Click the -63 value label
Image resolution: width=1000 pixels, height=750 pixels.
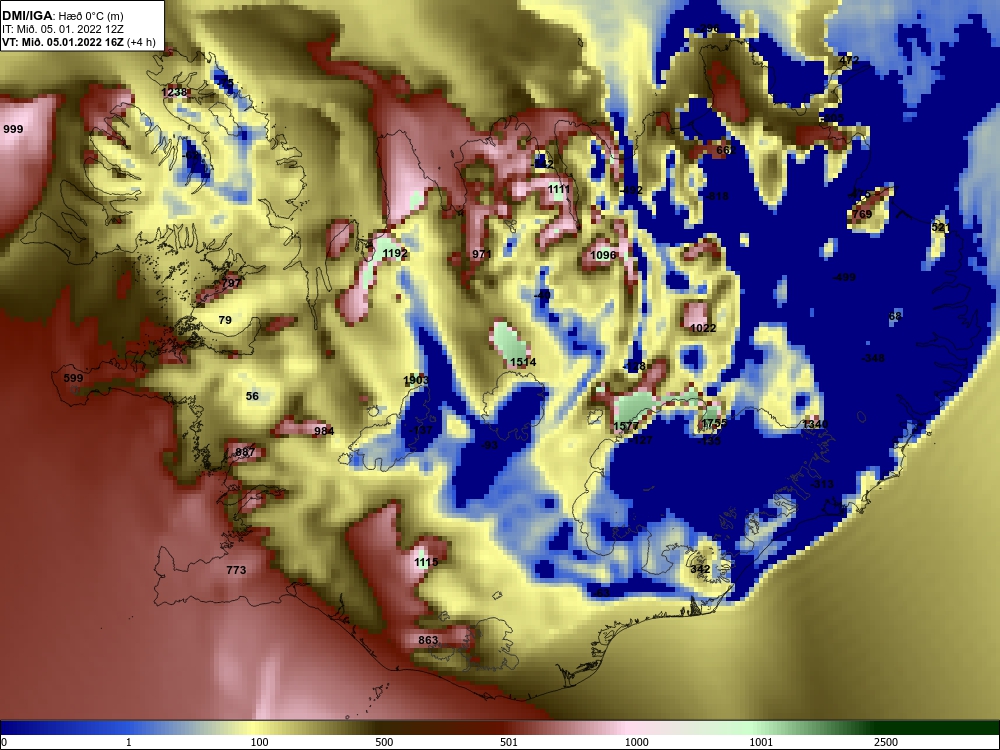tap(601, 594)
